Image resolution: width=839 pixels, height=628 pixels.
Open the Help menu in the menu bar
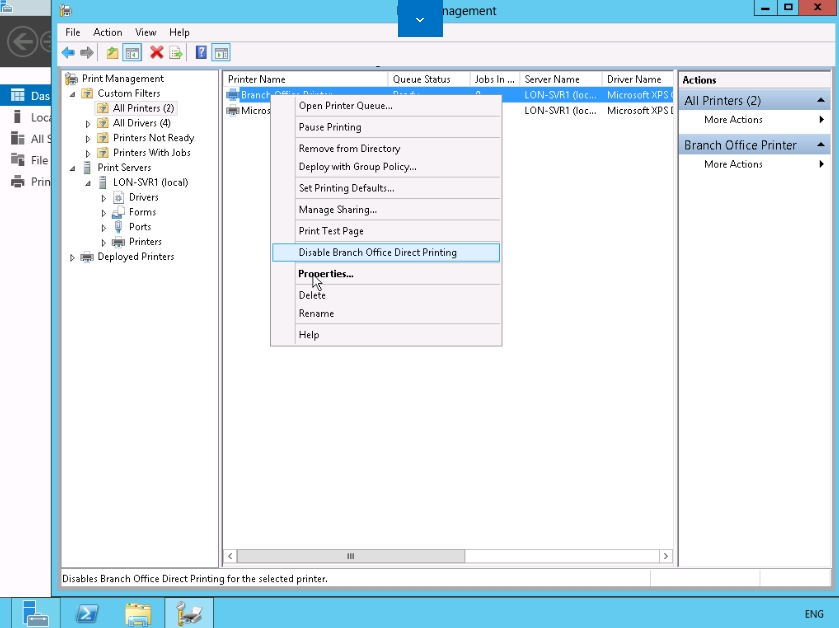pyautogui.click(x=179, y=32)
